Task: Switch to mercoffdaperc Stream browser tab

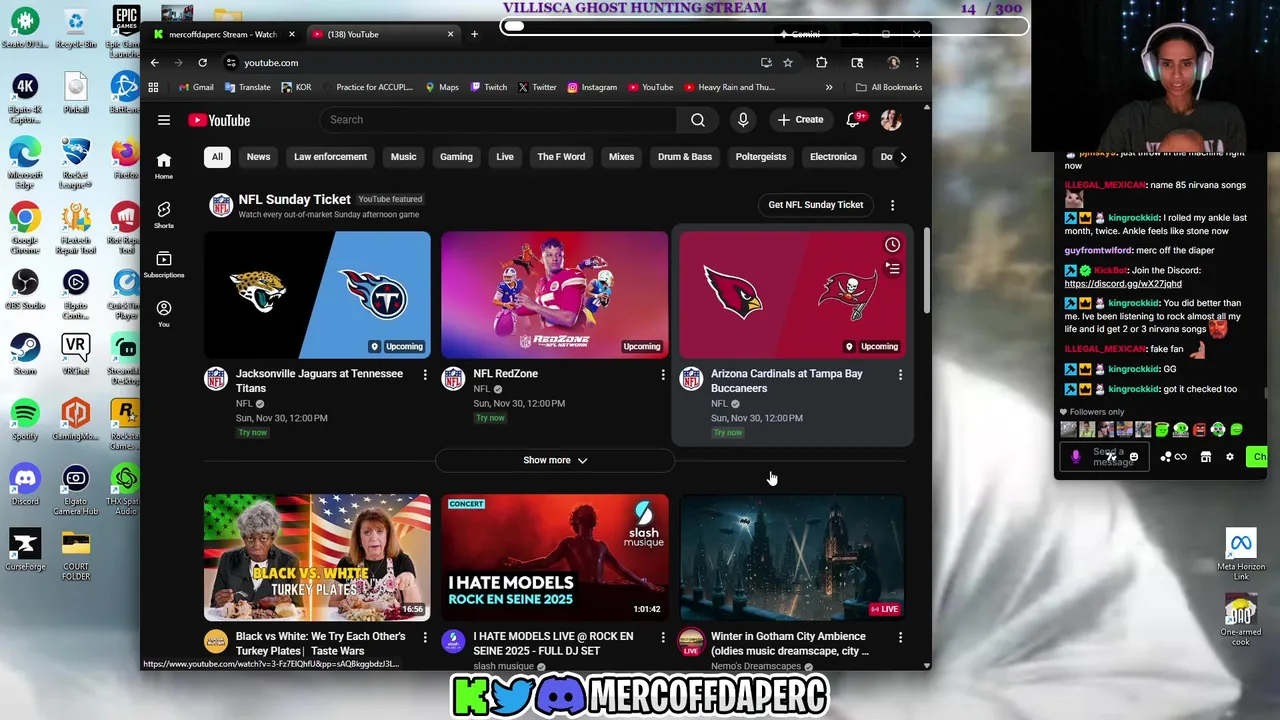Action: tap(223, 34)
